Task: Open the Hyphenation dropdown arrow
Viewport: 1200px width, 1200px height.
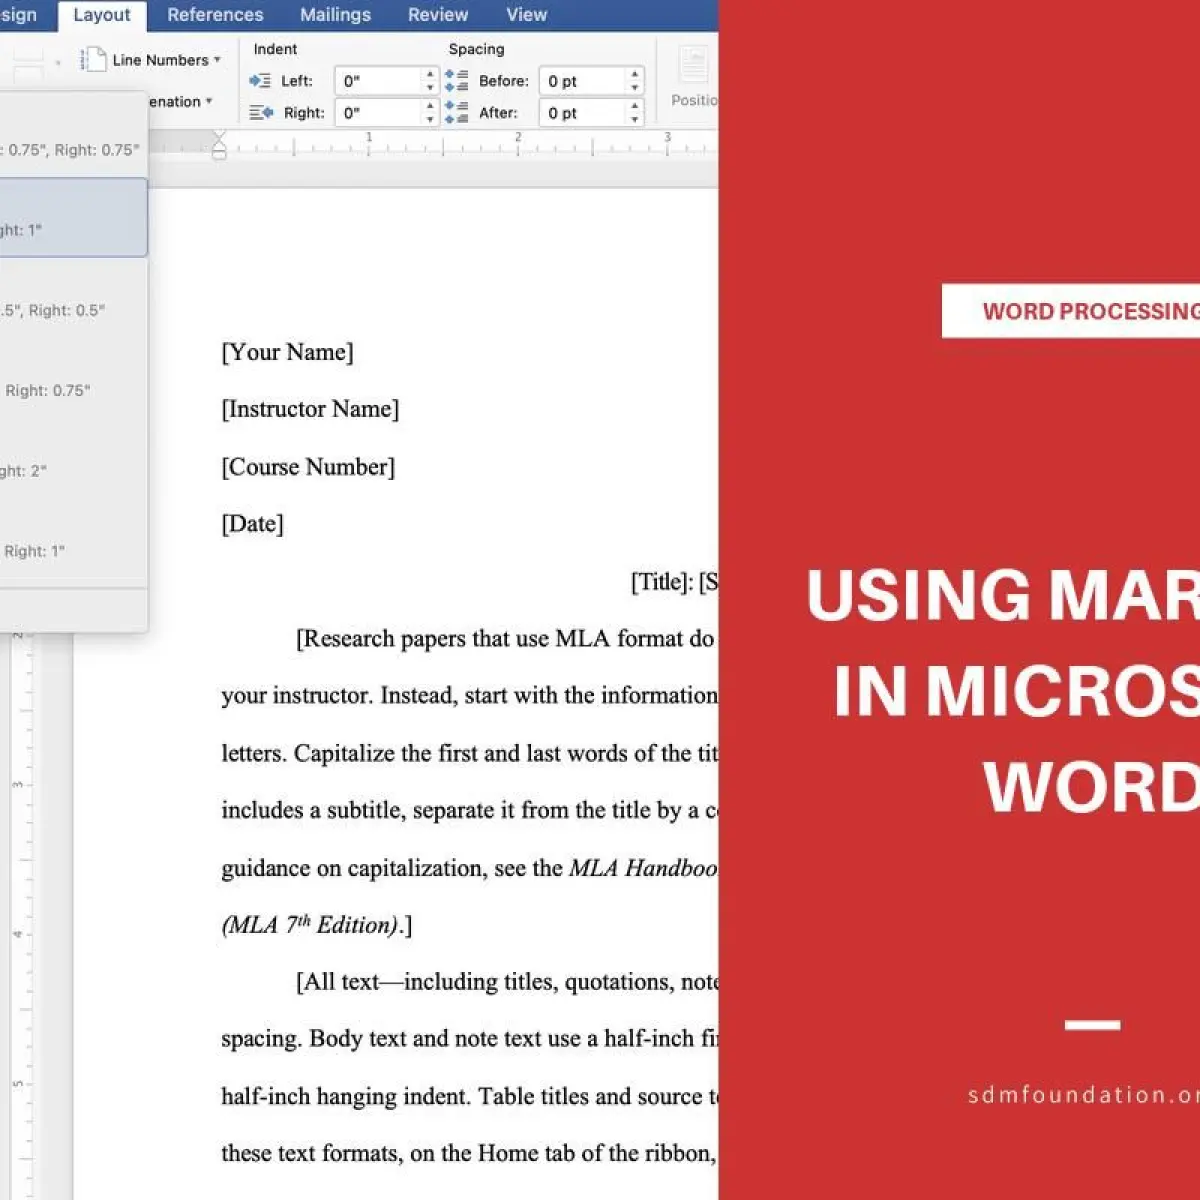Action: [209, 102]
